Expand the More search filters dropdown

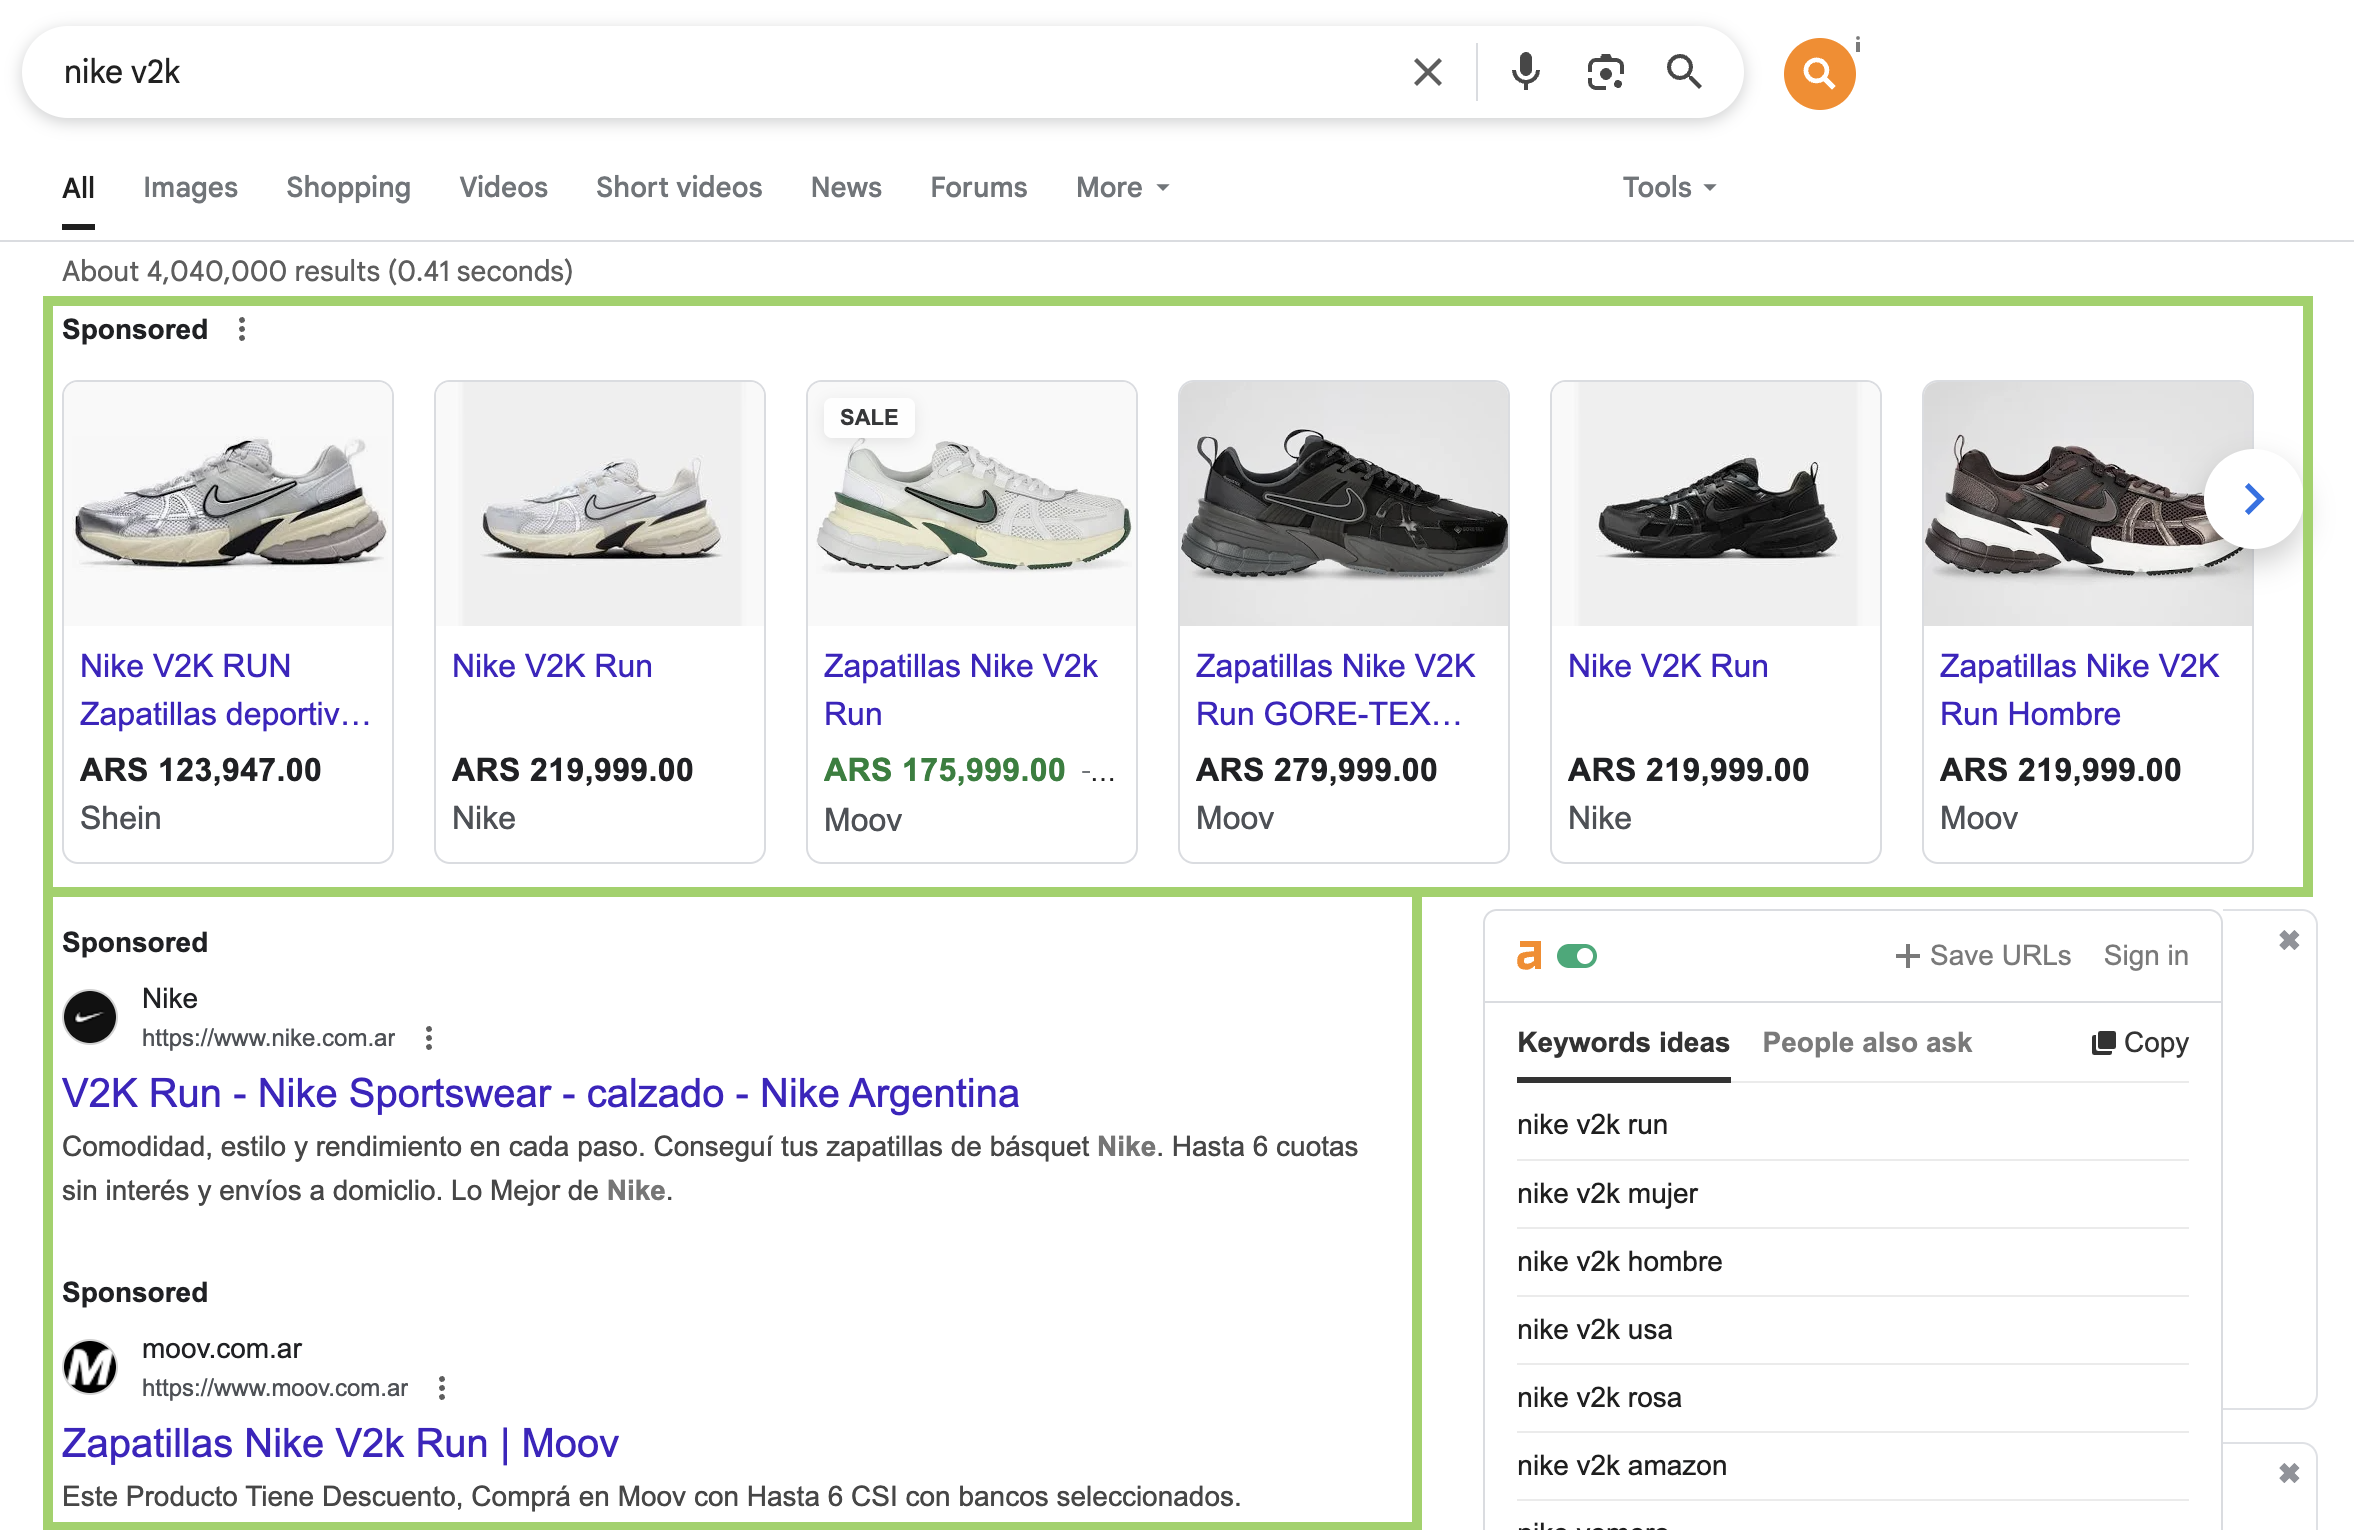click(x=1123, y=187)
